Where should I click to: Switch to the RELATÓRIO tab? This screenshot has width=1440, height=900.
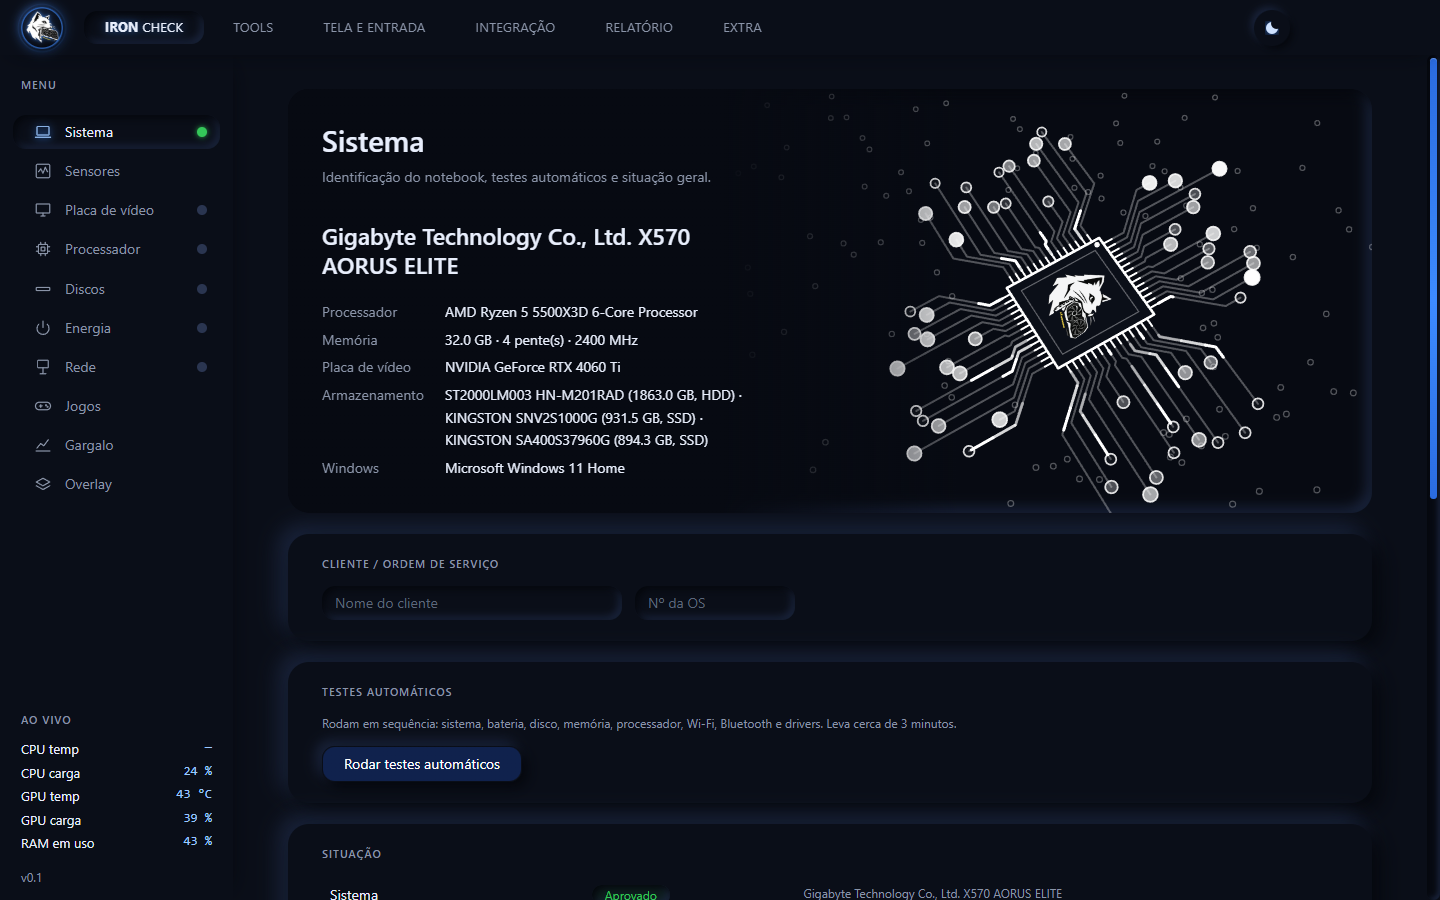click(639, 28)
